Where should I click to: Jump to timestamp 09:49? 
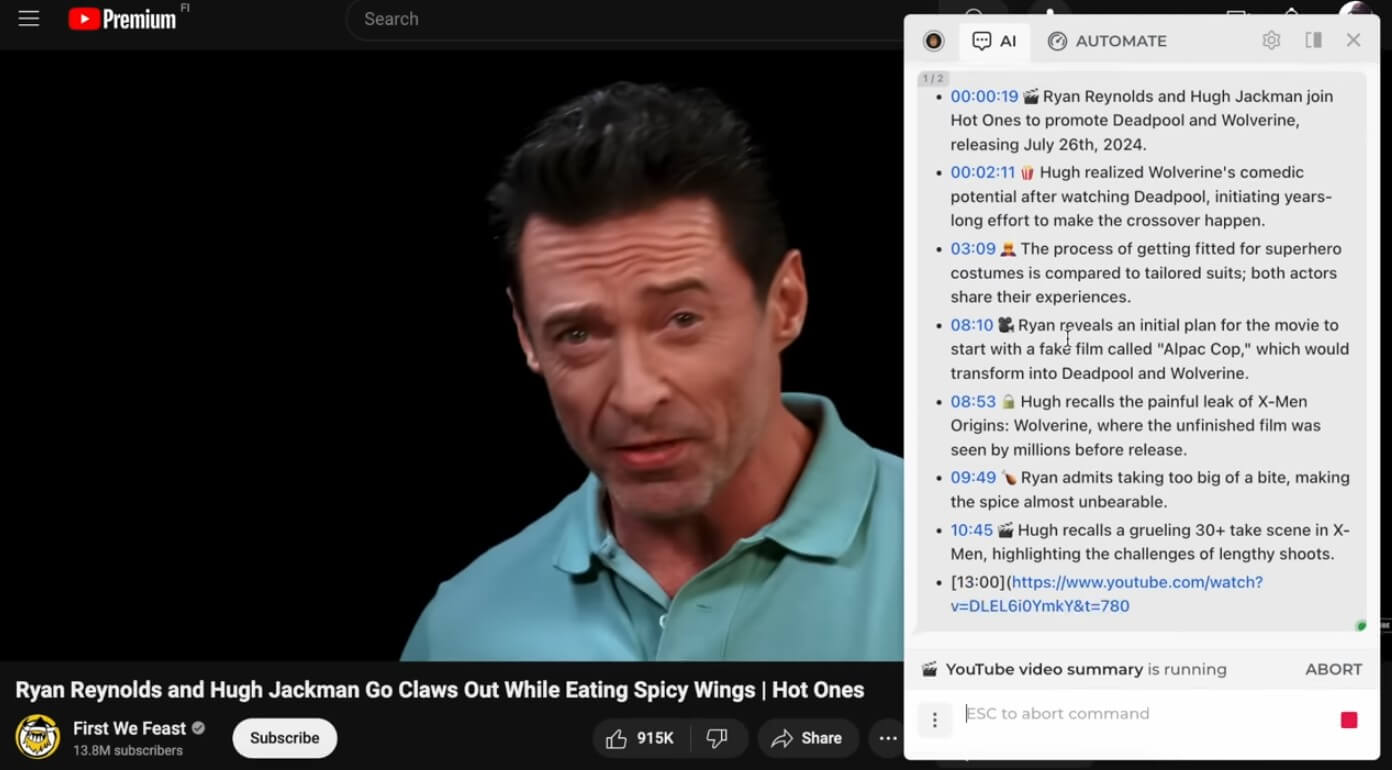pyautogui.click(x=973, y=477)
